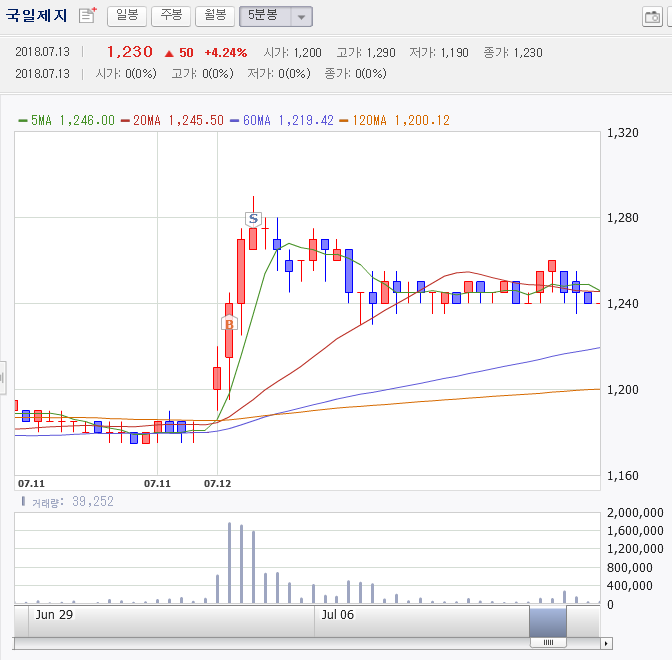Click the 5MA green legend entry
672x660 pixels.
coord(66,120)
